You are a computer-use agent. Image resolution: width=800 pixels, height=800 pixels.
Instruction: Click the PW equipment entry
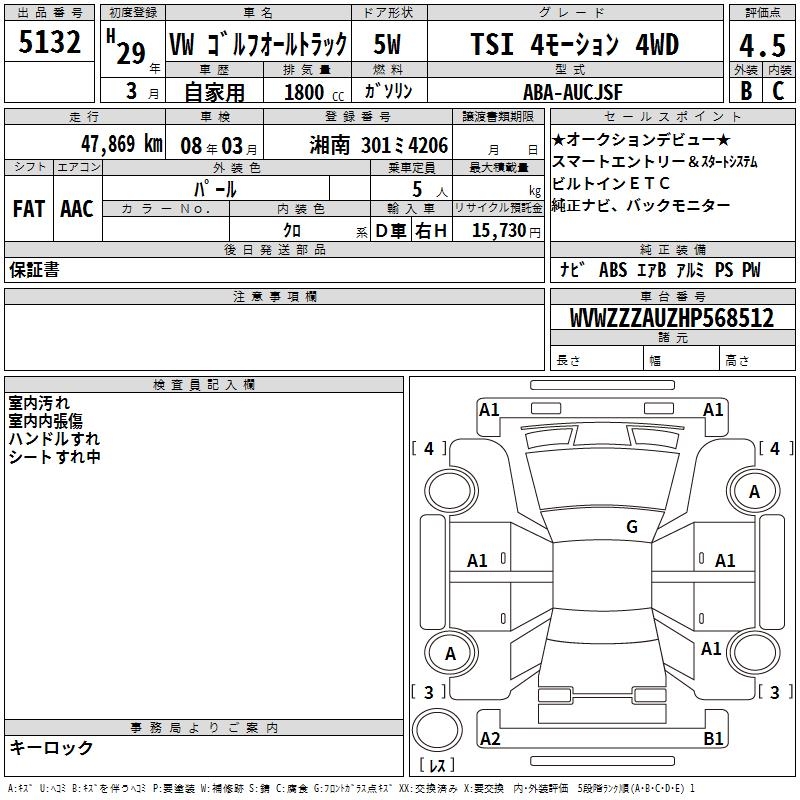coord(751,269)
